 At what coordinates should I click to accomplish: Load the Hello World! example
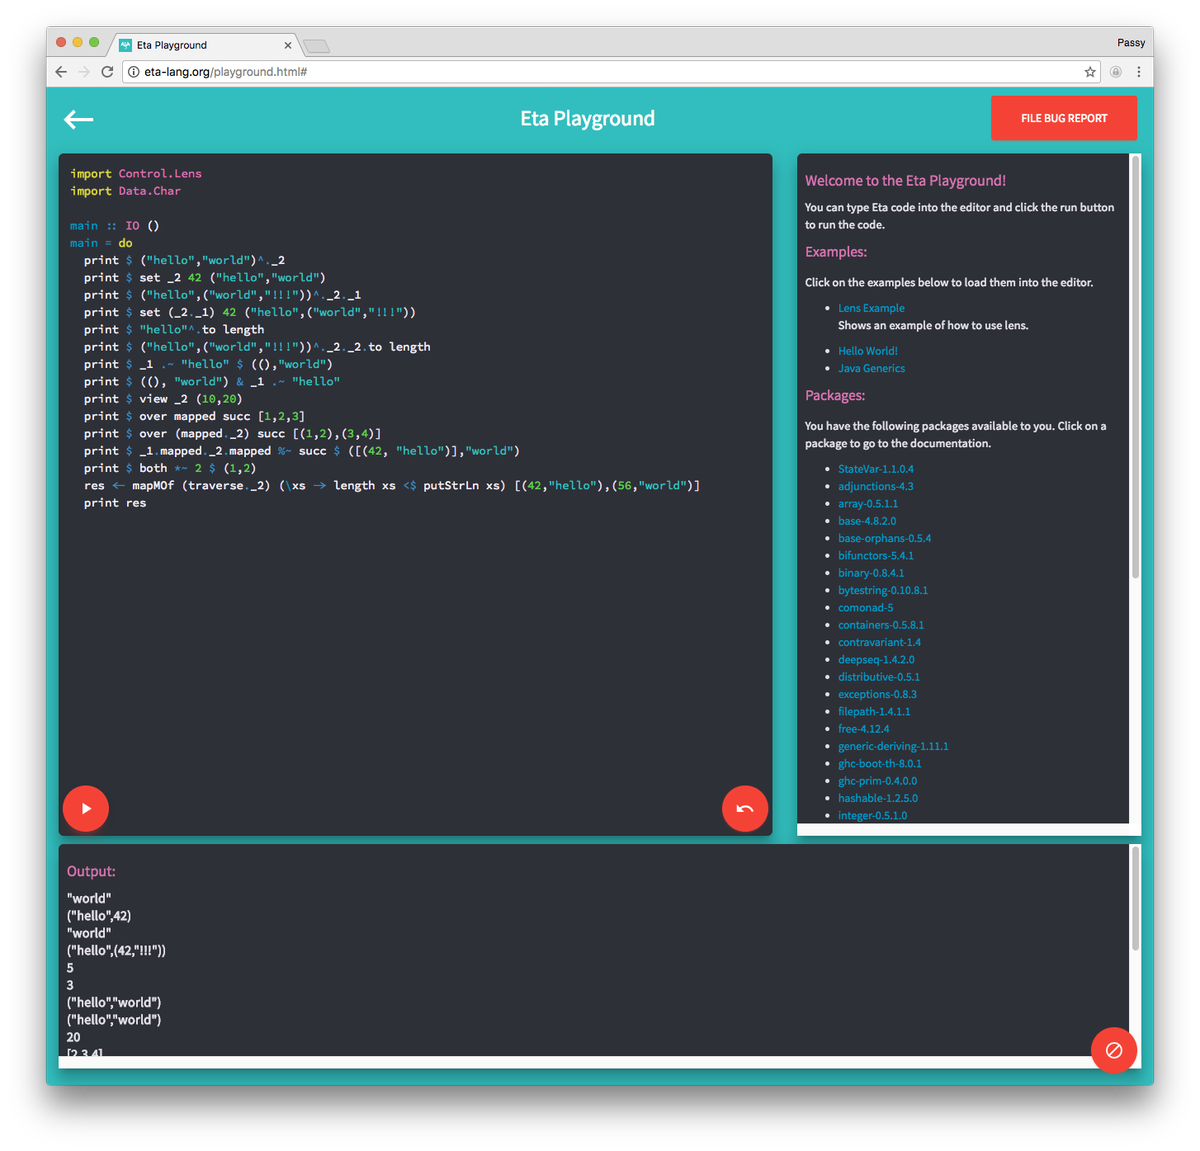tap(868, 351)
